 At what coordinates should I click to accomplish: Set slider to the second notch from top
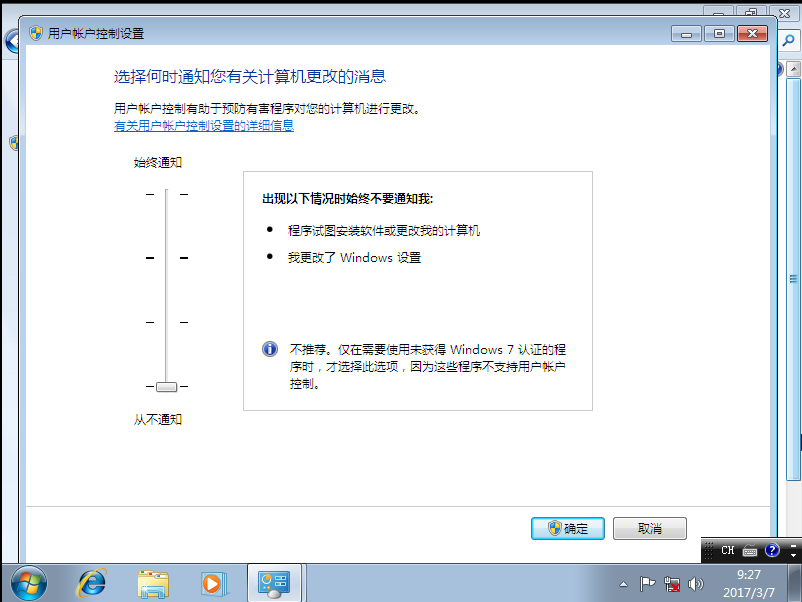coord(166,258)
